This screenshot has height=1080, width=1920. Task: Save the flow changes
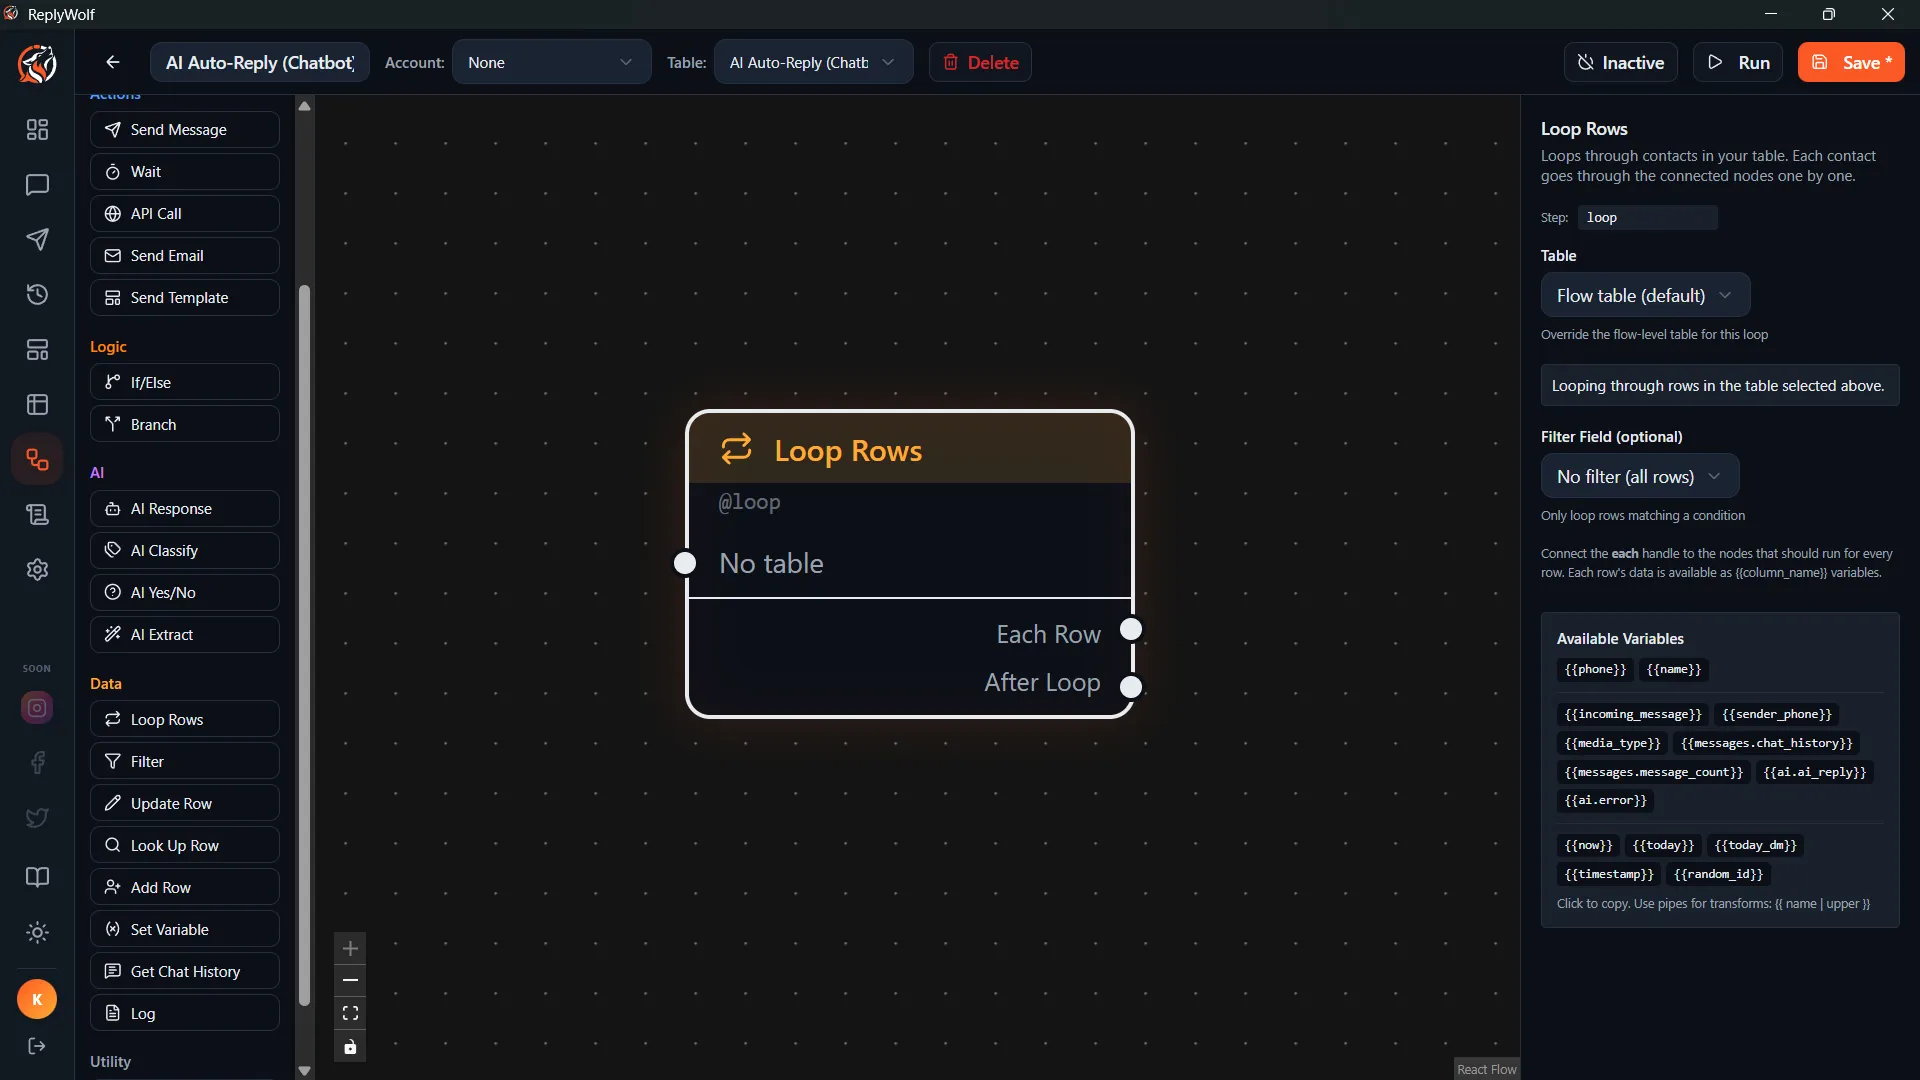click(1851, 62)
